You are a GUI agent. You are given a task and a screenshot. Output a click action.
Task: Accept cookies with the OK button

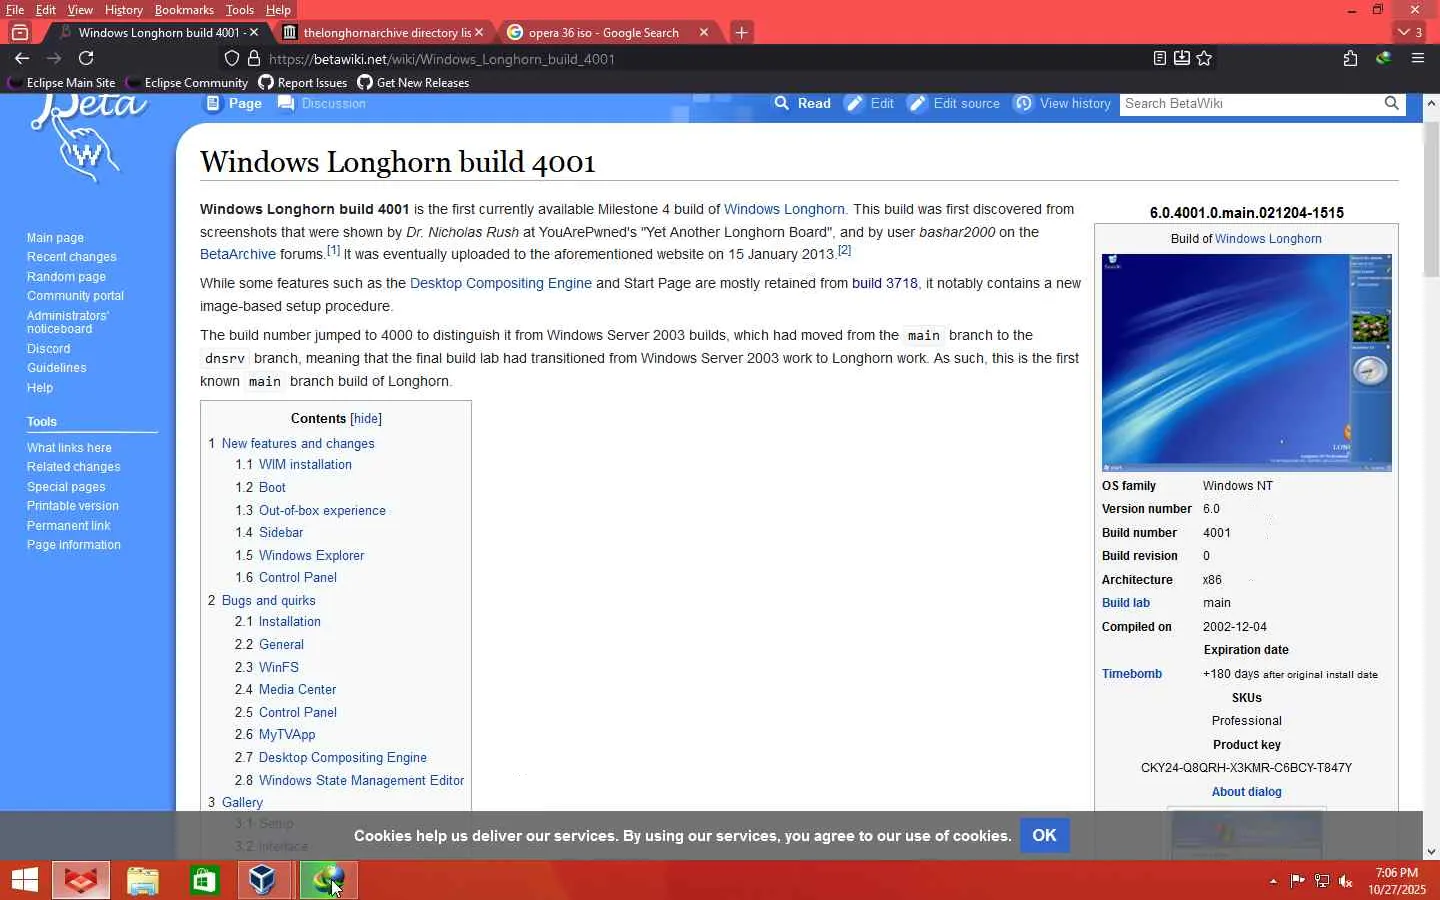pyautogui.click(x=1044, y=836)
